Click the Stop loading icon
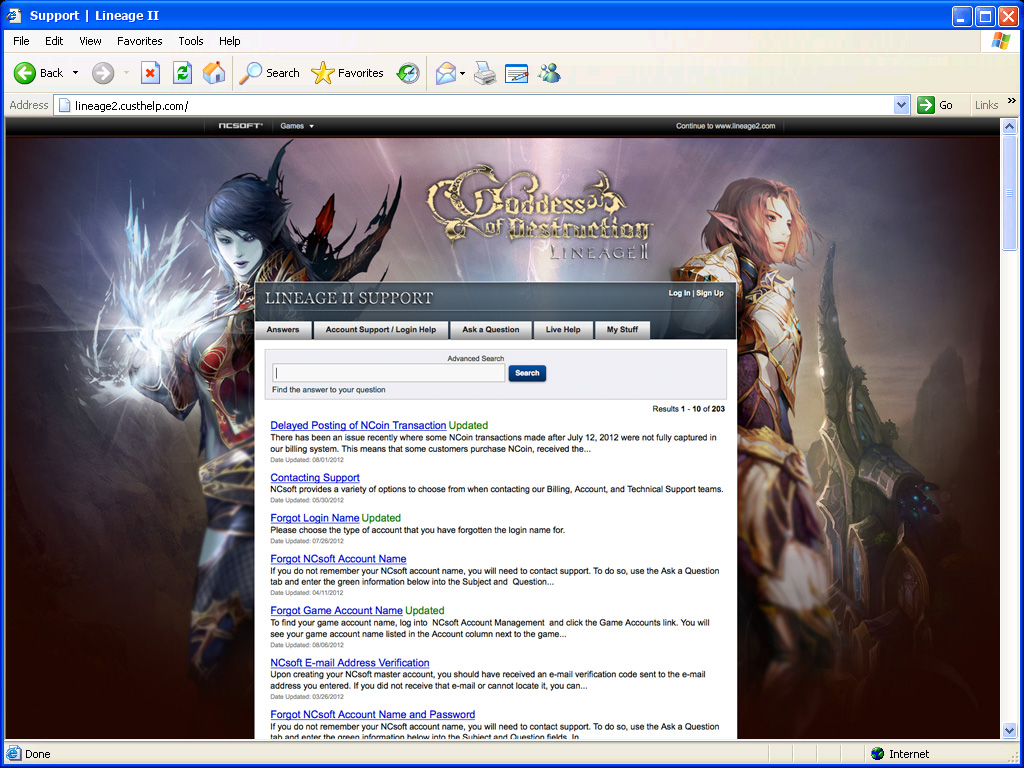The image size is (1024, 768). (x=150, y=73)
